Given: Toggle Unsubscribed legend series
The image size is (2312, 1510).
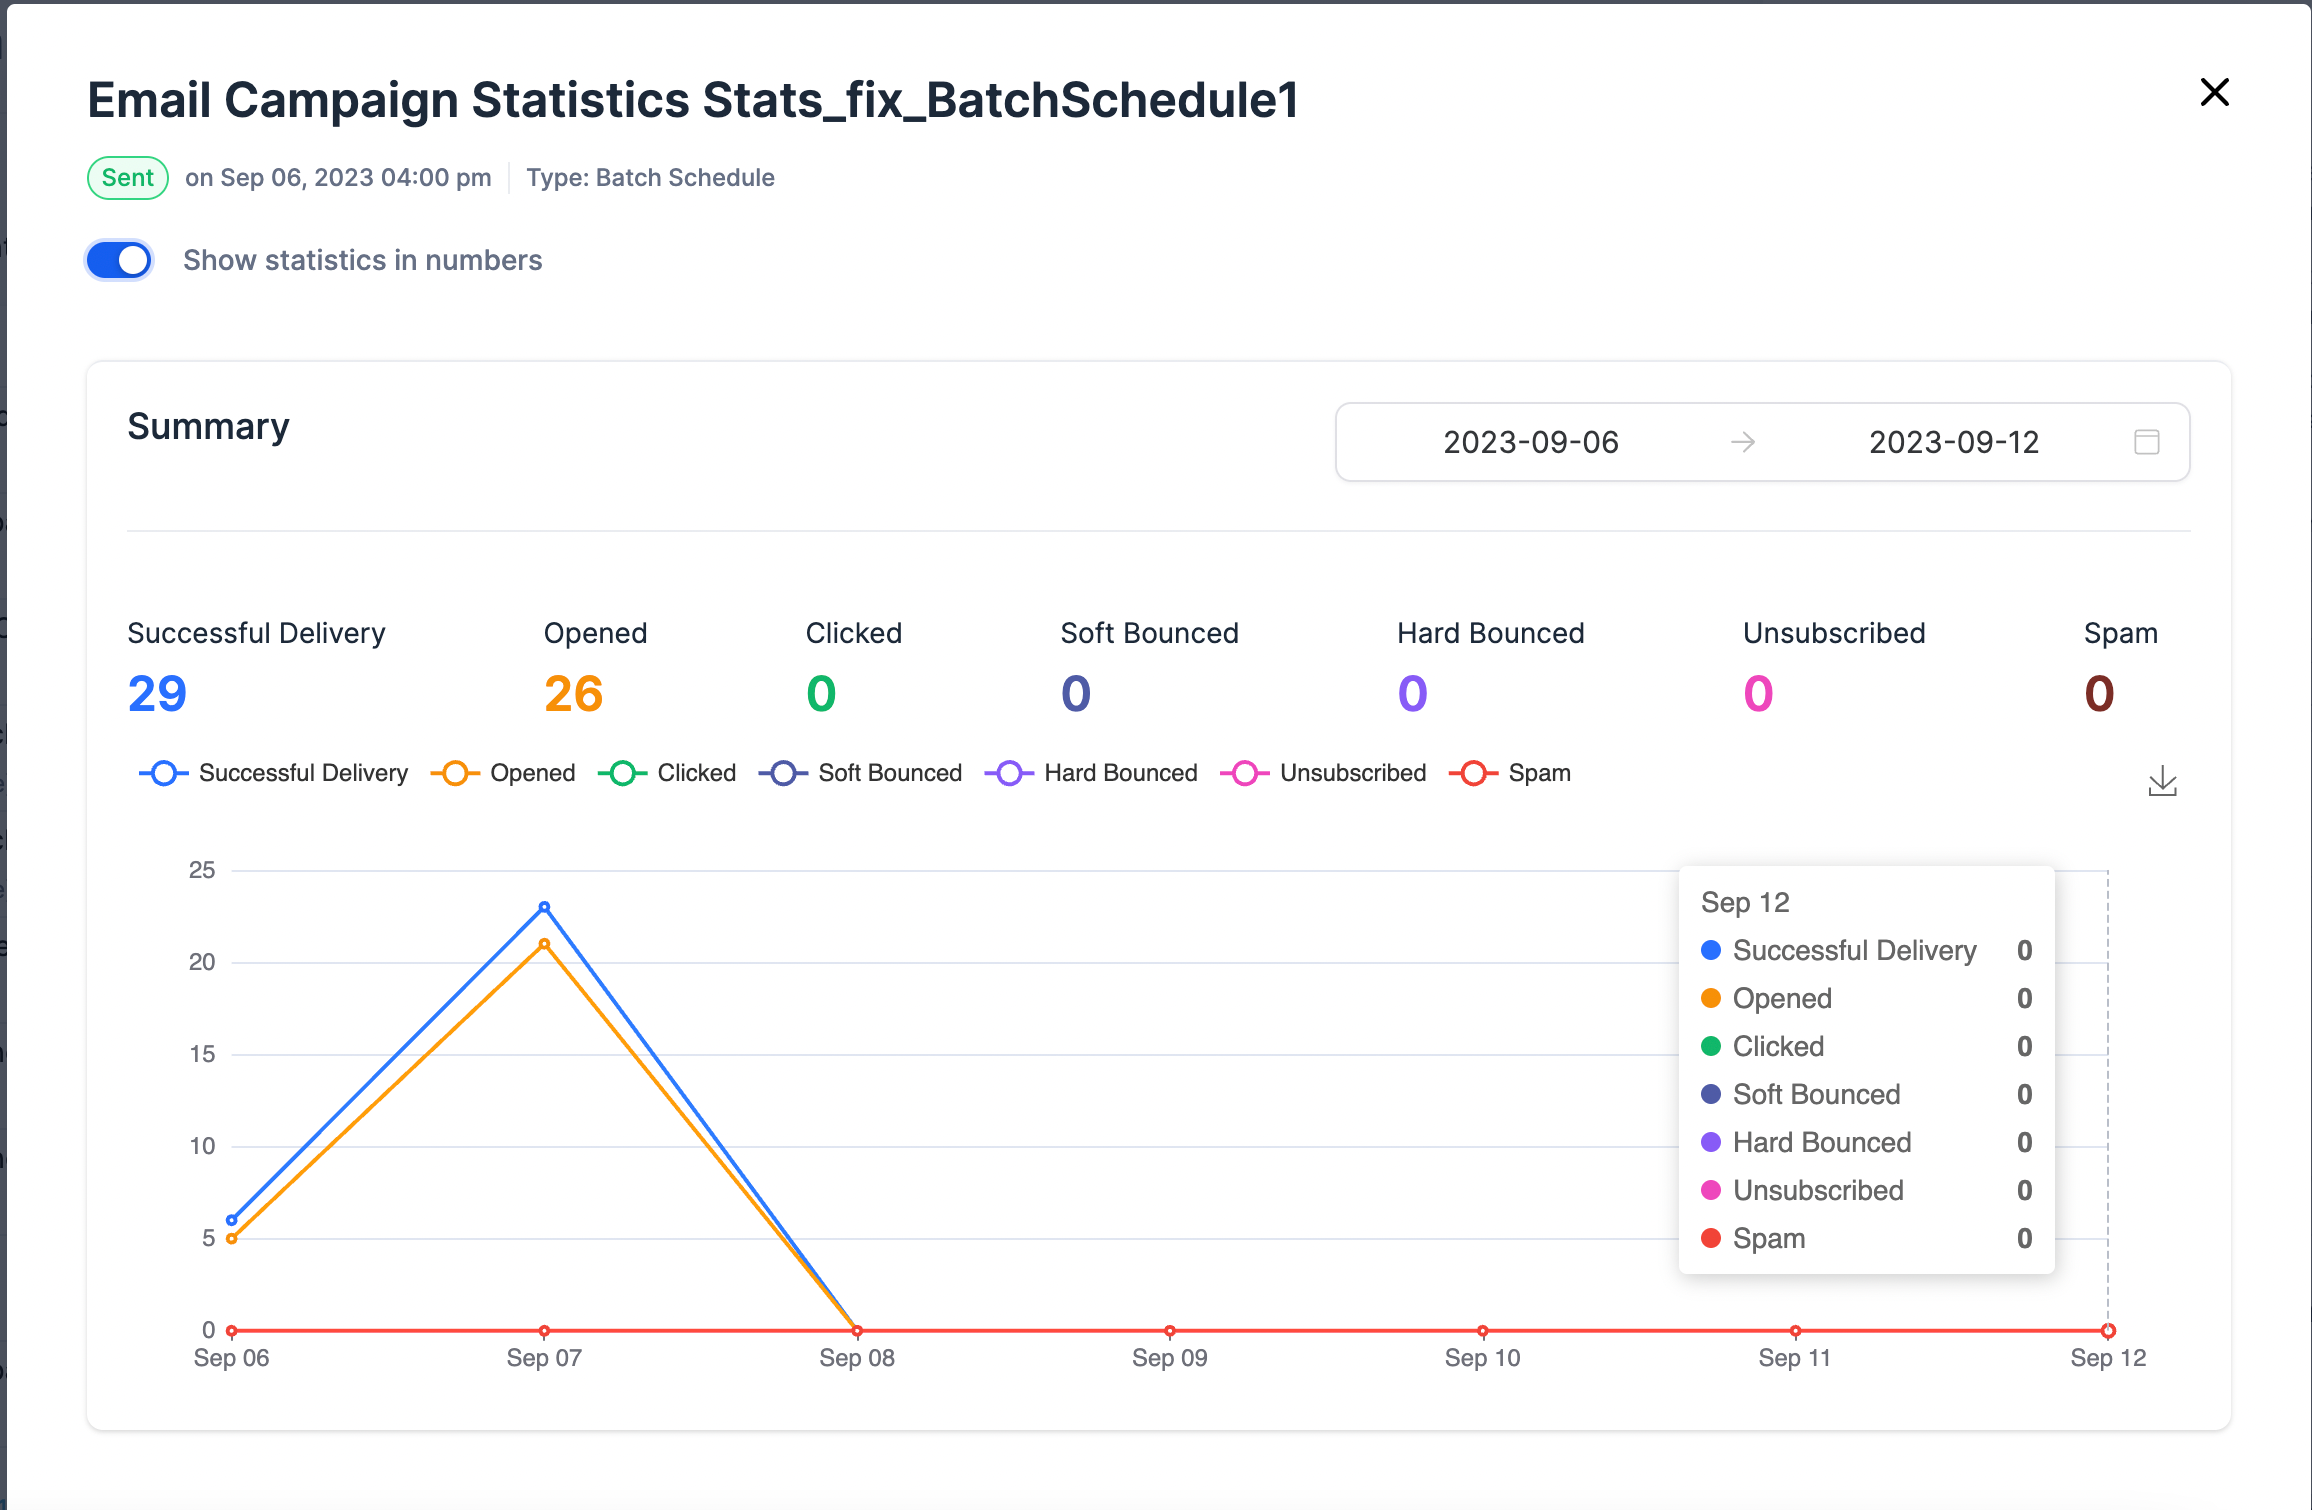Looking at the screenshot, I should coord(1323,773).
